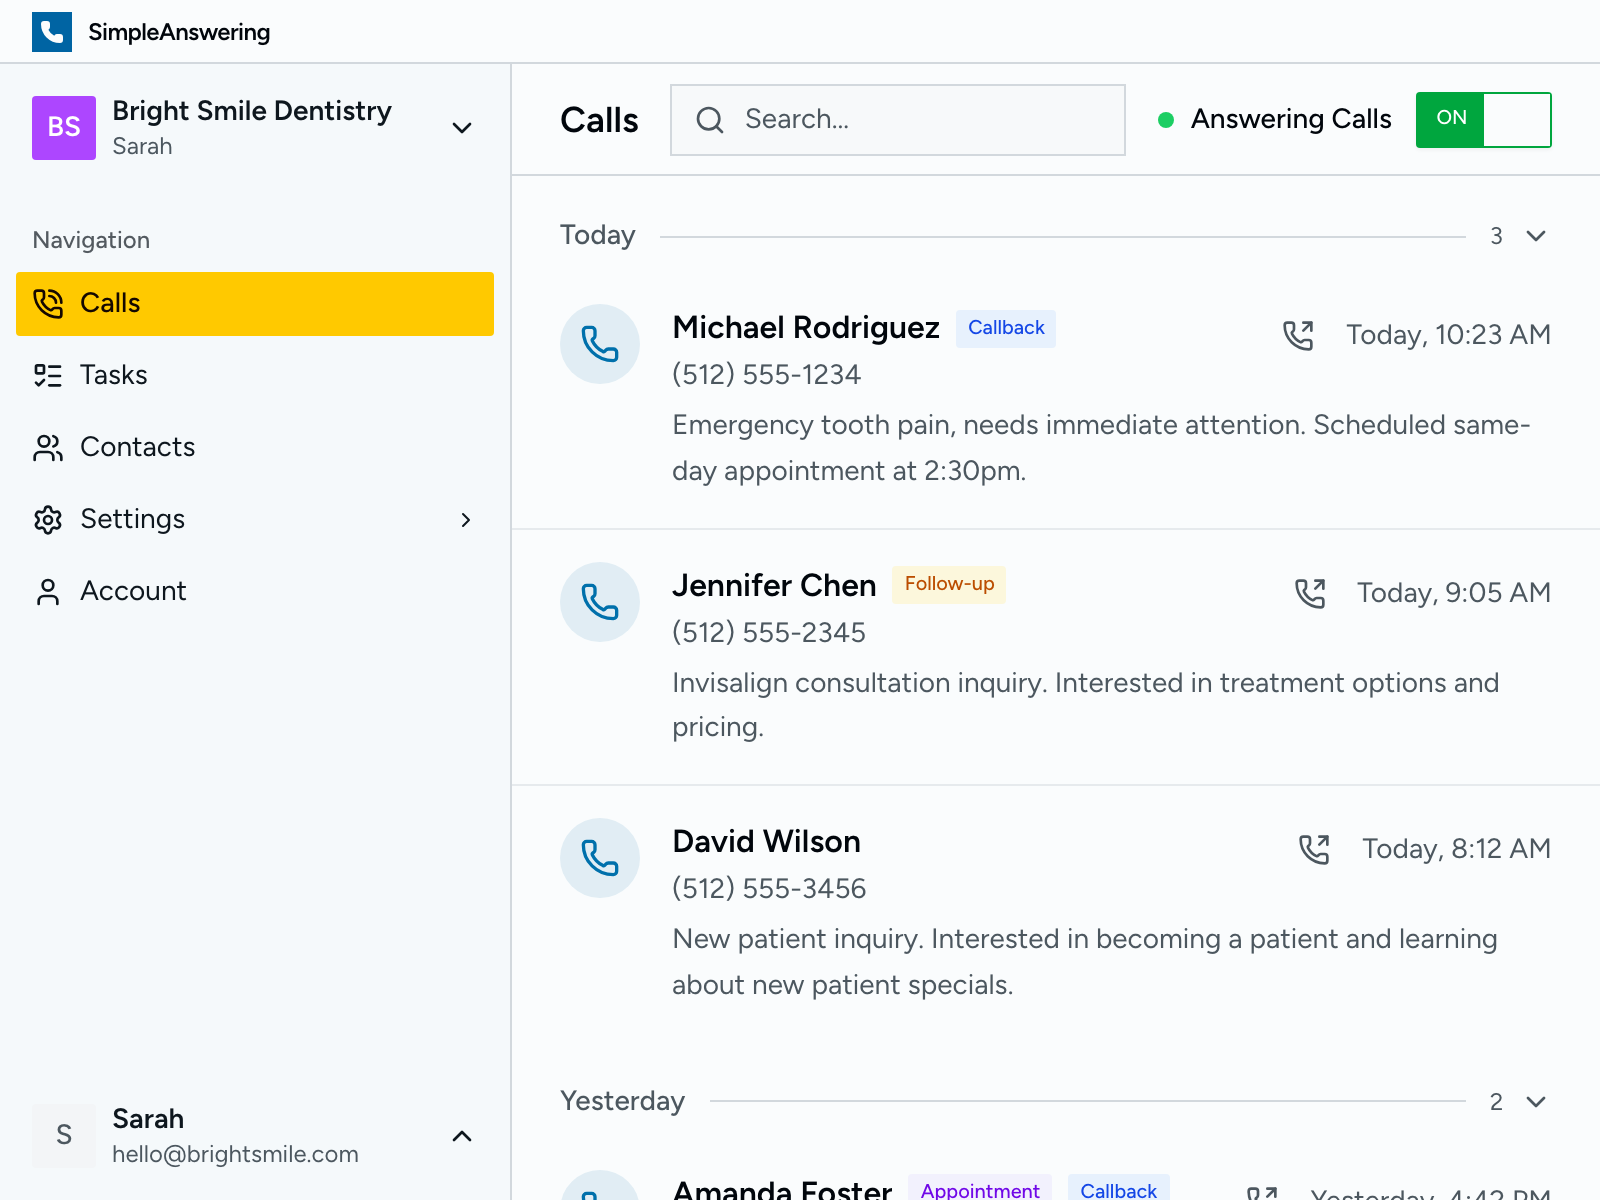Collapse Sarah's account panel chevron
Screen dimensions: 1600x1200
point(461,1136)
